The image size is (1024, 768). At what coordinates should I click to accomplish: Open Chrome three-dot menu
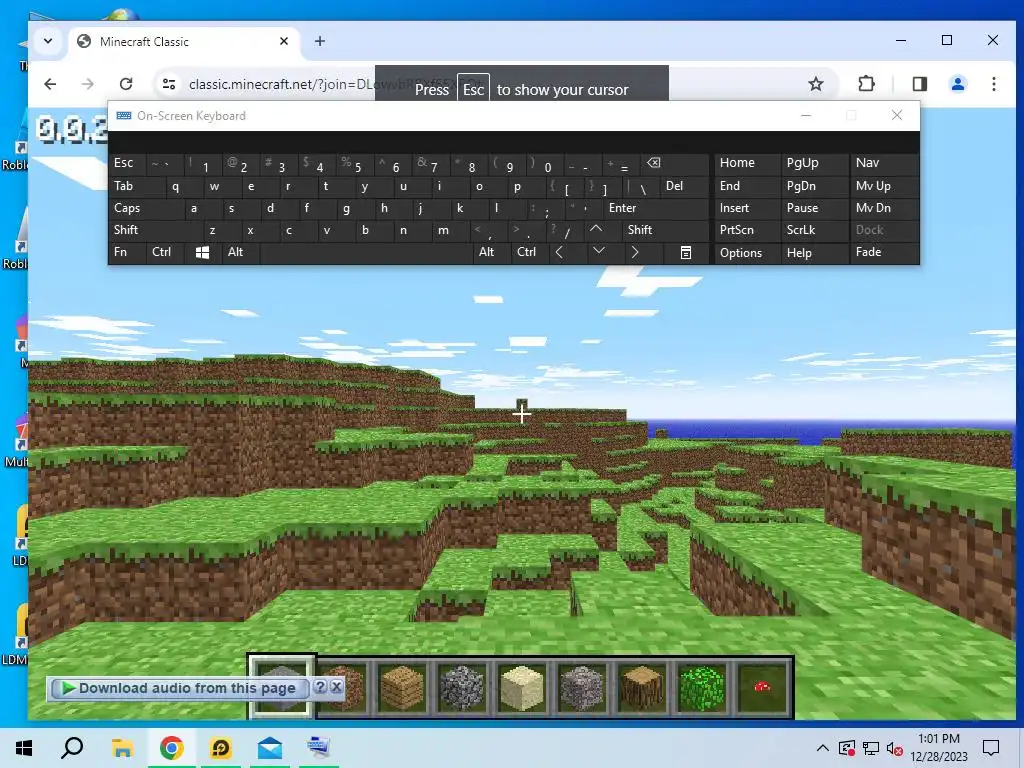click(x=993, y=84)
